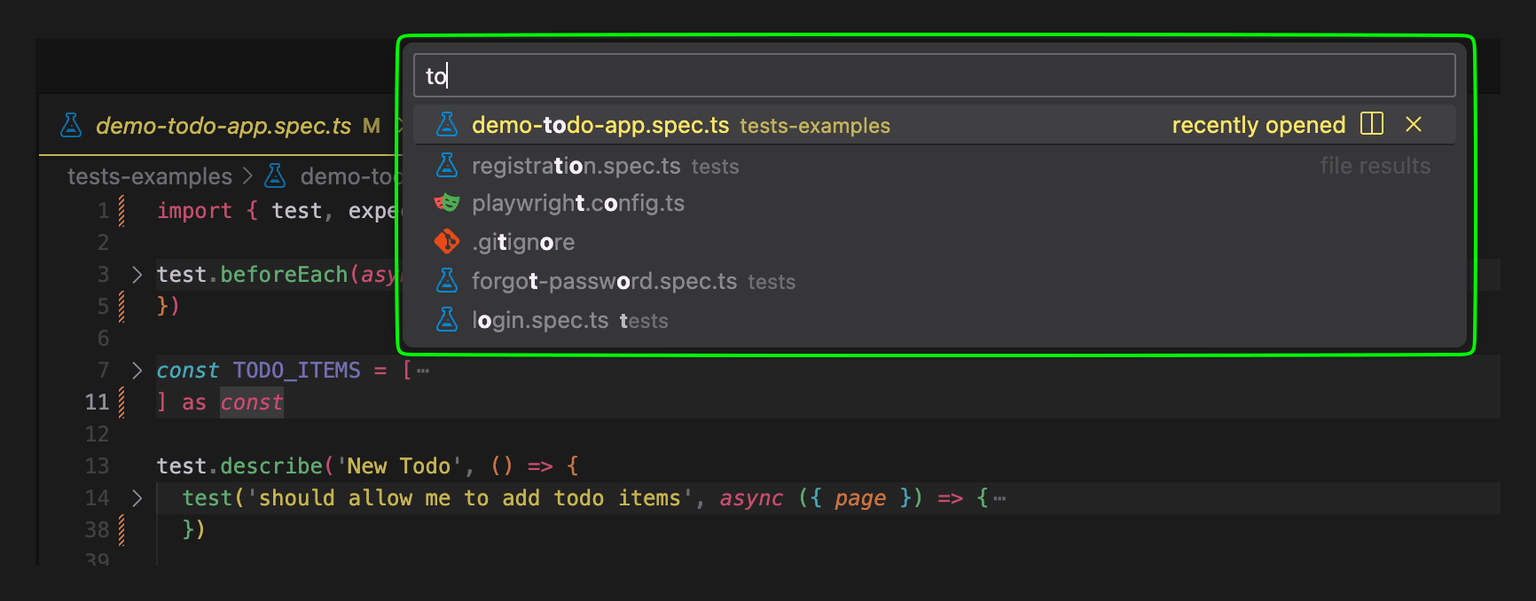Select playwright.config.ts in the results
Screen dimensions: 1536x601
(934, 204)
